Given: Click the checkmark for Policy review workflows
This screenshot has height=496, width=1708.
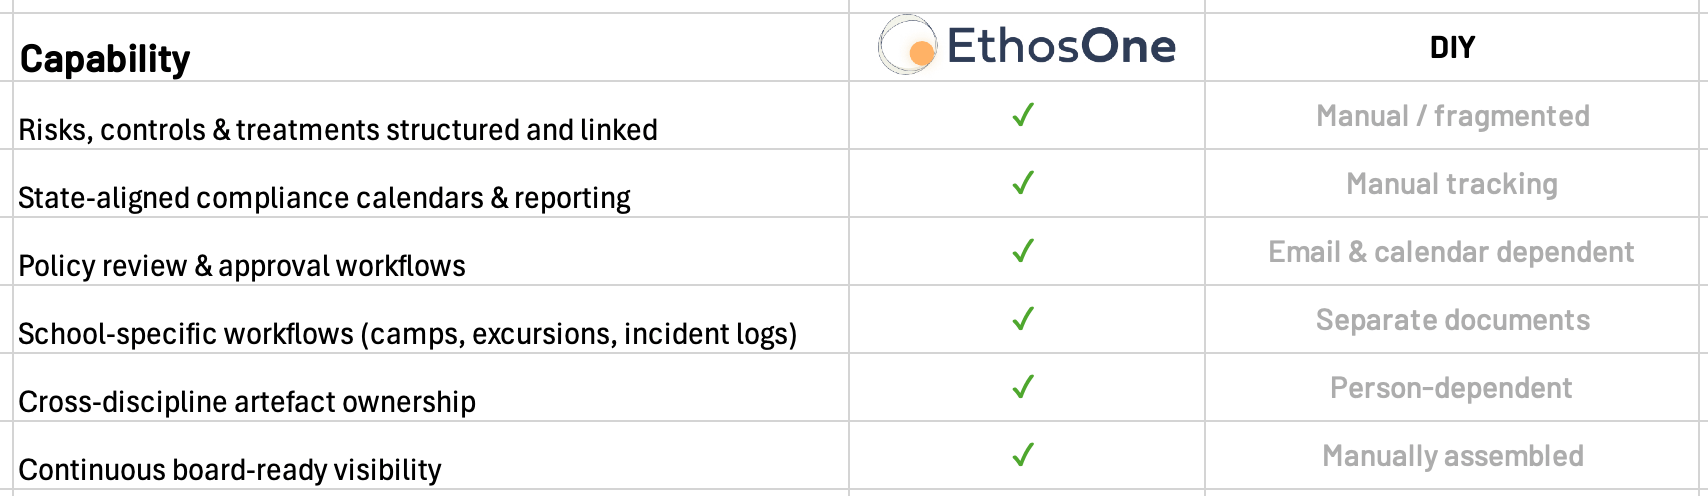Looking at the screenshot, I should [x=1023, y=251].
